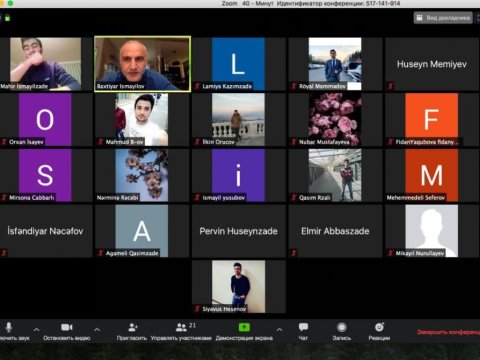
Task: Click muted mic icon on Elmir Abbaszade tile
Action: coord(294,253)
